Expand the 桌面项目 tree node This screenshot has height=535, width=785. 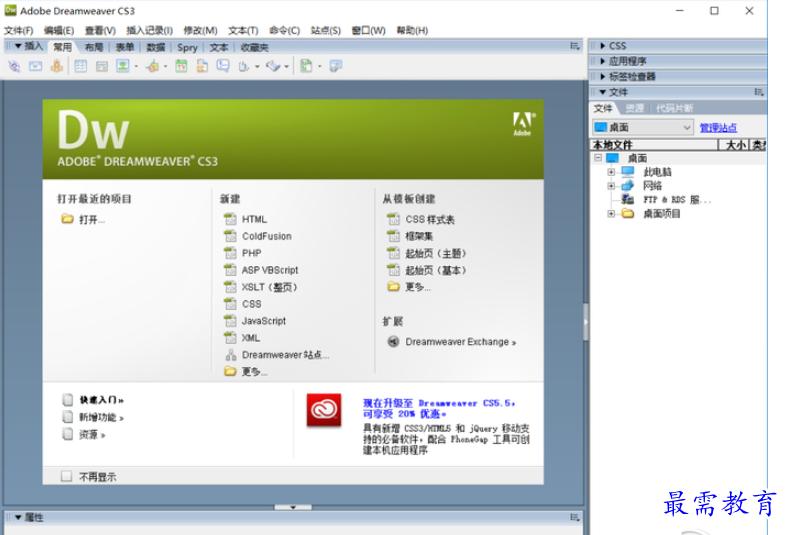point(611,214)
